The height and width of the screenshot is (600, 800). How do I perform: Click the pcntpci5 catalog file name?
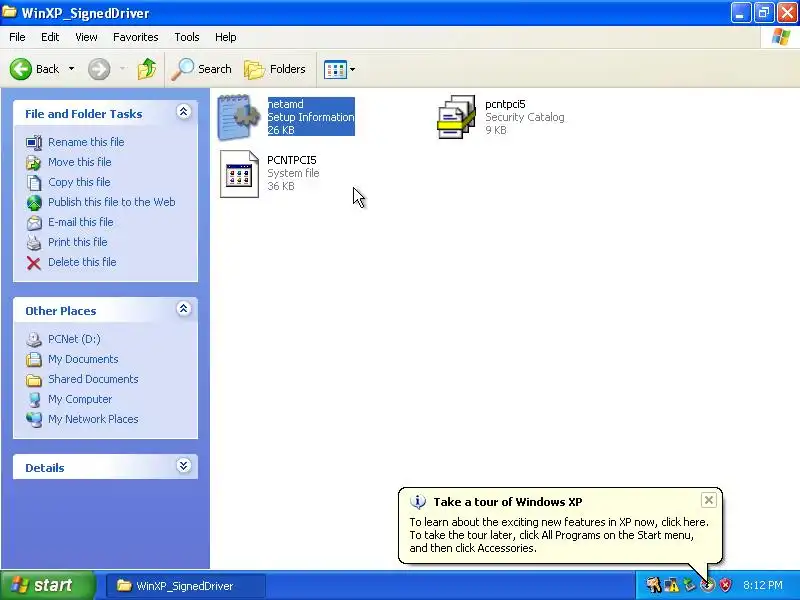pos(505,104)
